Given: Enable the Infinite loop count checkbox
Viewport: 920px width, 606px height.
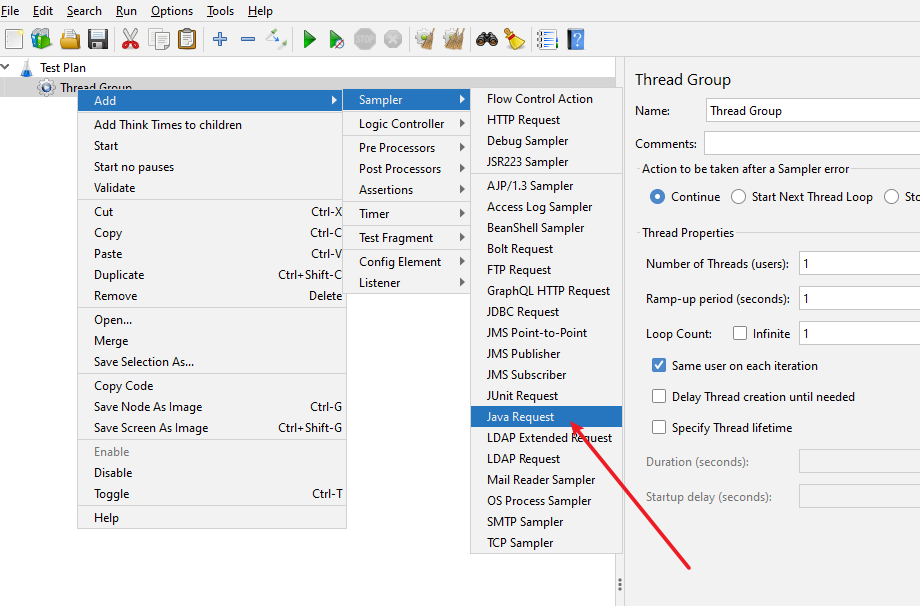Looking at the screenshot, I should pyautogui.click(x=740, y=334).
